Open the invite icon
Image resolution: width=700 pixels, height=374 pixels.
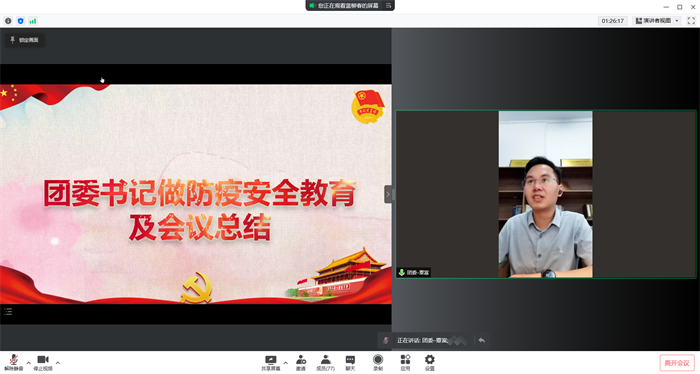pos(301,363)
